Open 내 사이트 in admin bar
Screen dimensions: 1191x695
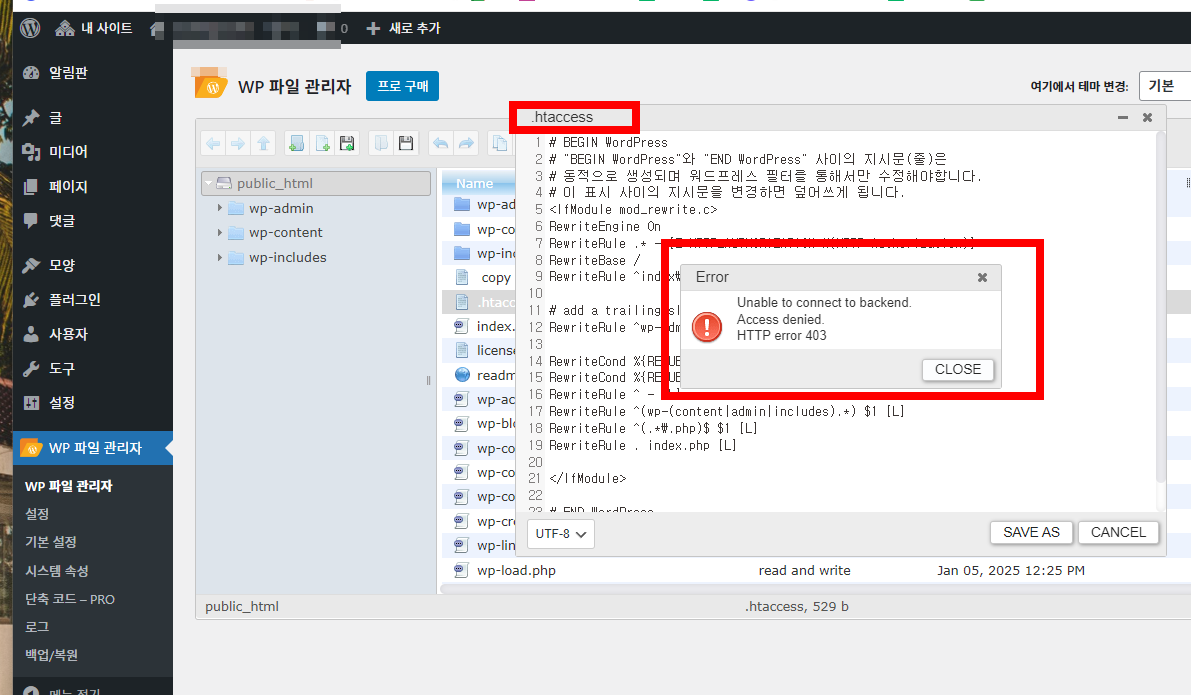[x=93, y=28]
